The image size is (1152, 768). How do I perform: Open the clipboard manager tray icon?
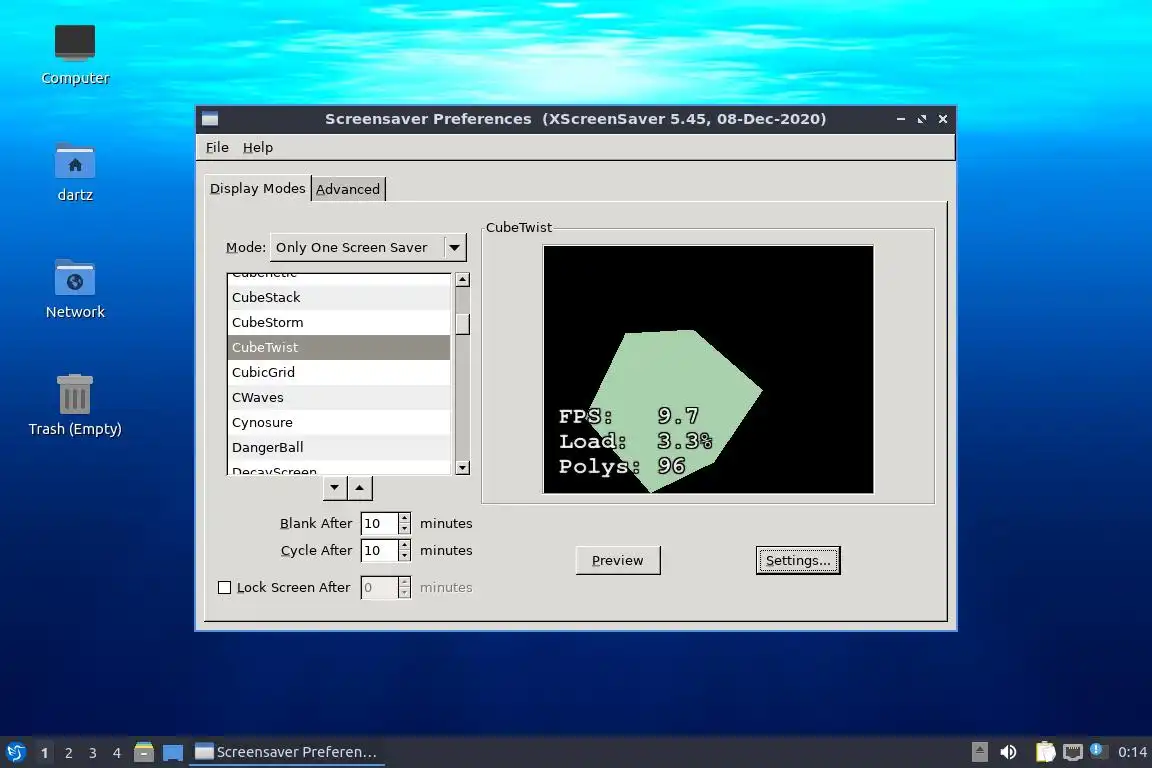click(x=1045, y=752)
